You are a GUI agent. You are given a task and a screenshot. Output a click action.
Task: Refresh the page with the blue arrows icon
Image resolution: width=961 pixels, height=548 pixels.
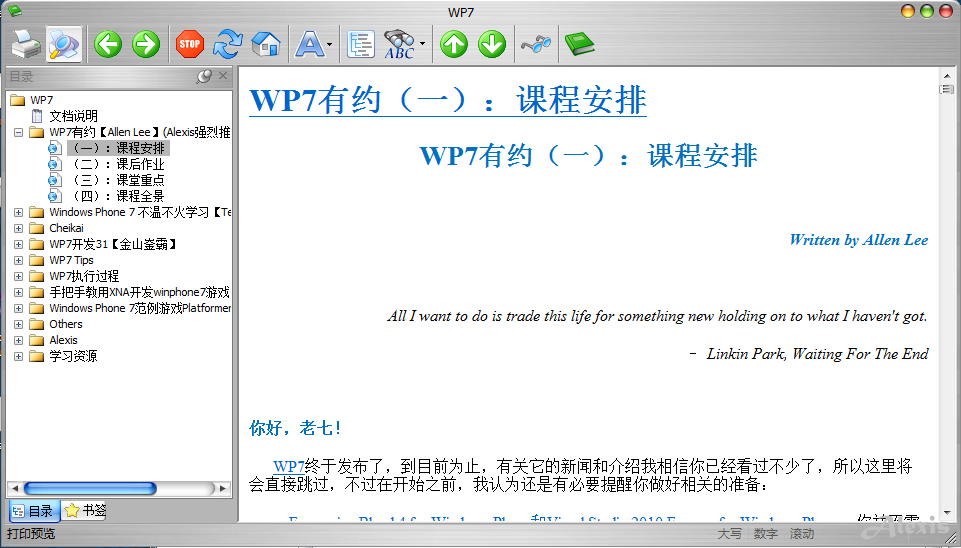(x=228, y=44)
